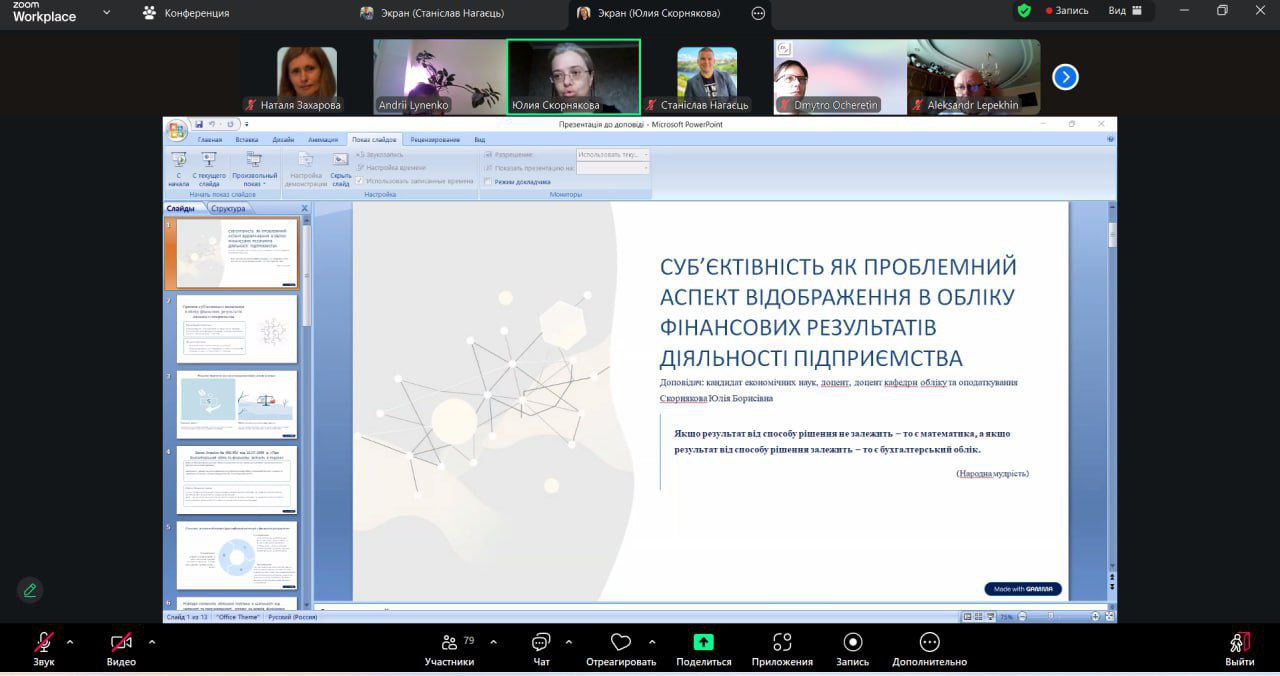
Task: Open the Приложения apps icon
Action: (782, 642)
